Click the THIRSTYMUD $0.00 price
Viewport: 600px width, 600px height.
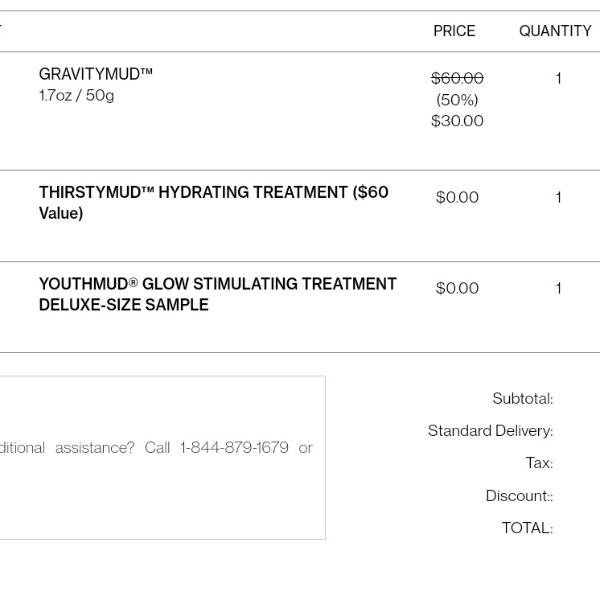pos(457,197)
